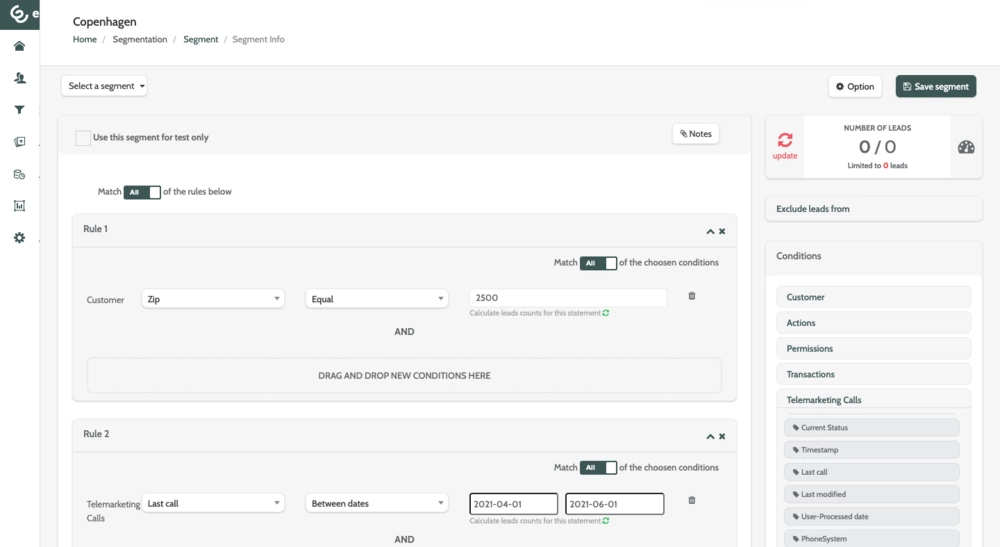Delete the Last call condition trash icon
The width and height of the screenshot is (1000, 547).
point(691,500)
